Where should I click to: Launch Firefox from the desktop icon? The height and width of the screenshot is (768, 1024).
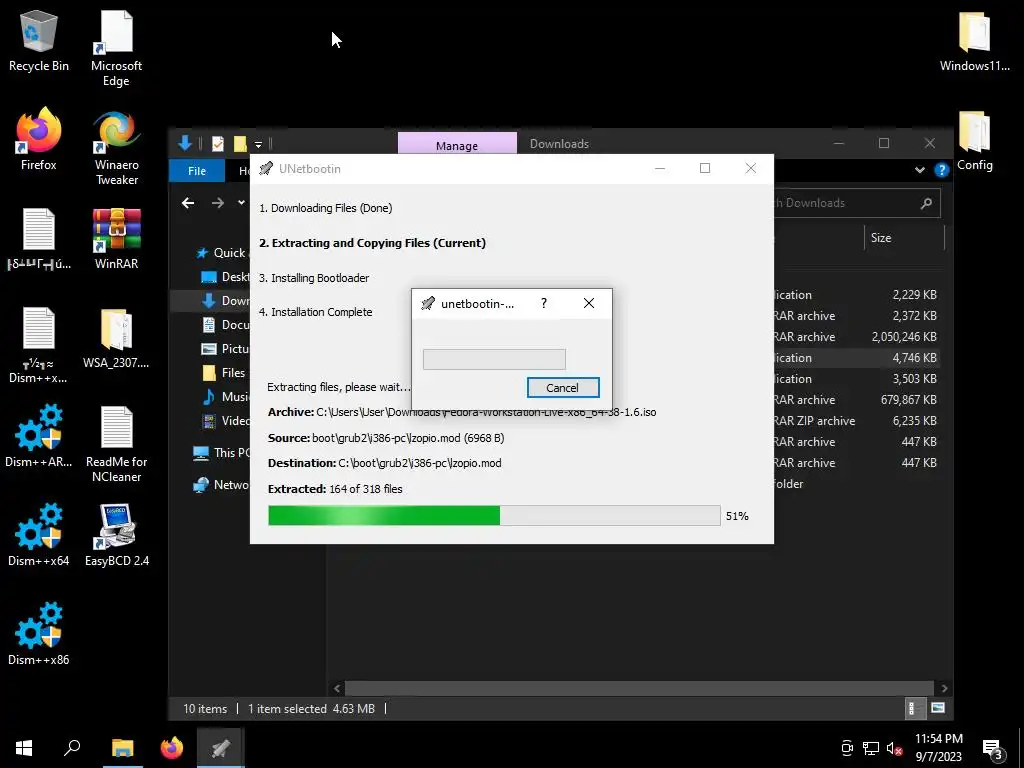point(39,140)
